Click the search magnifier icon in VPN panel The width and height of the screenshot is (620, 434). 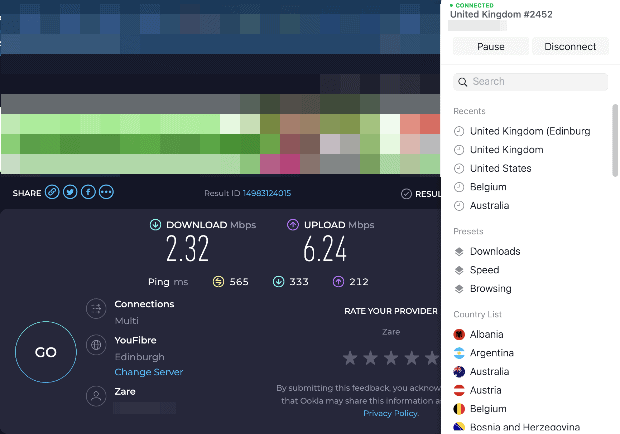coord(462,82)
